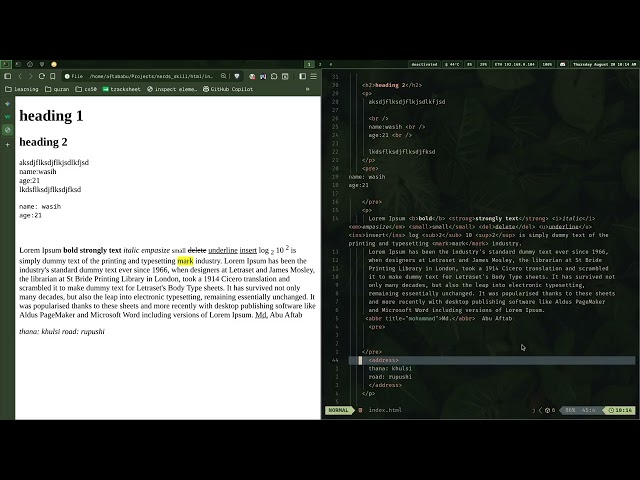Click the orange dot icon in the top bar
Viewport: 640px width, 480px height.
[54, 64]
